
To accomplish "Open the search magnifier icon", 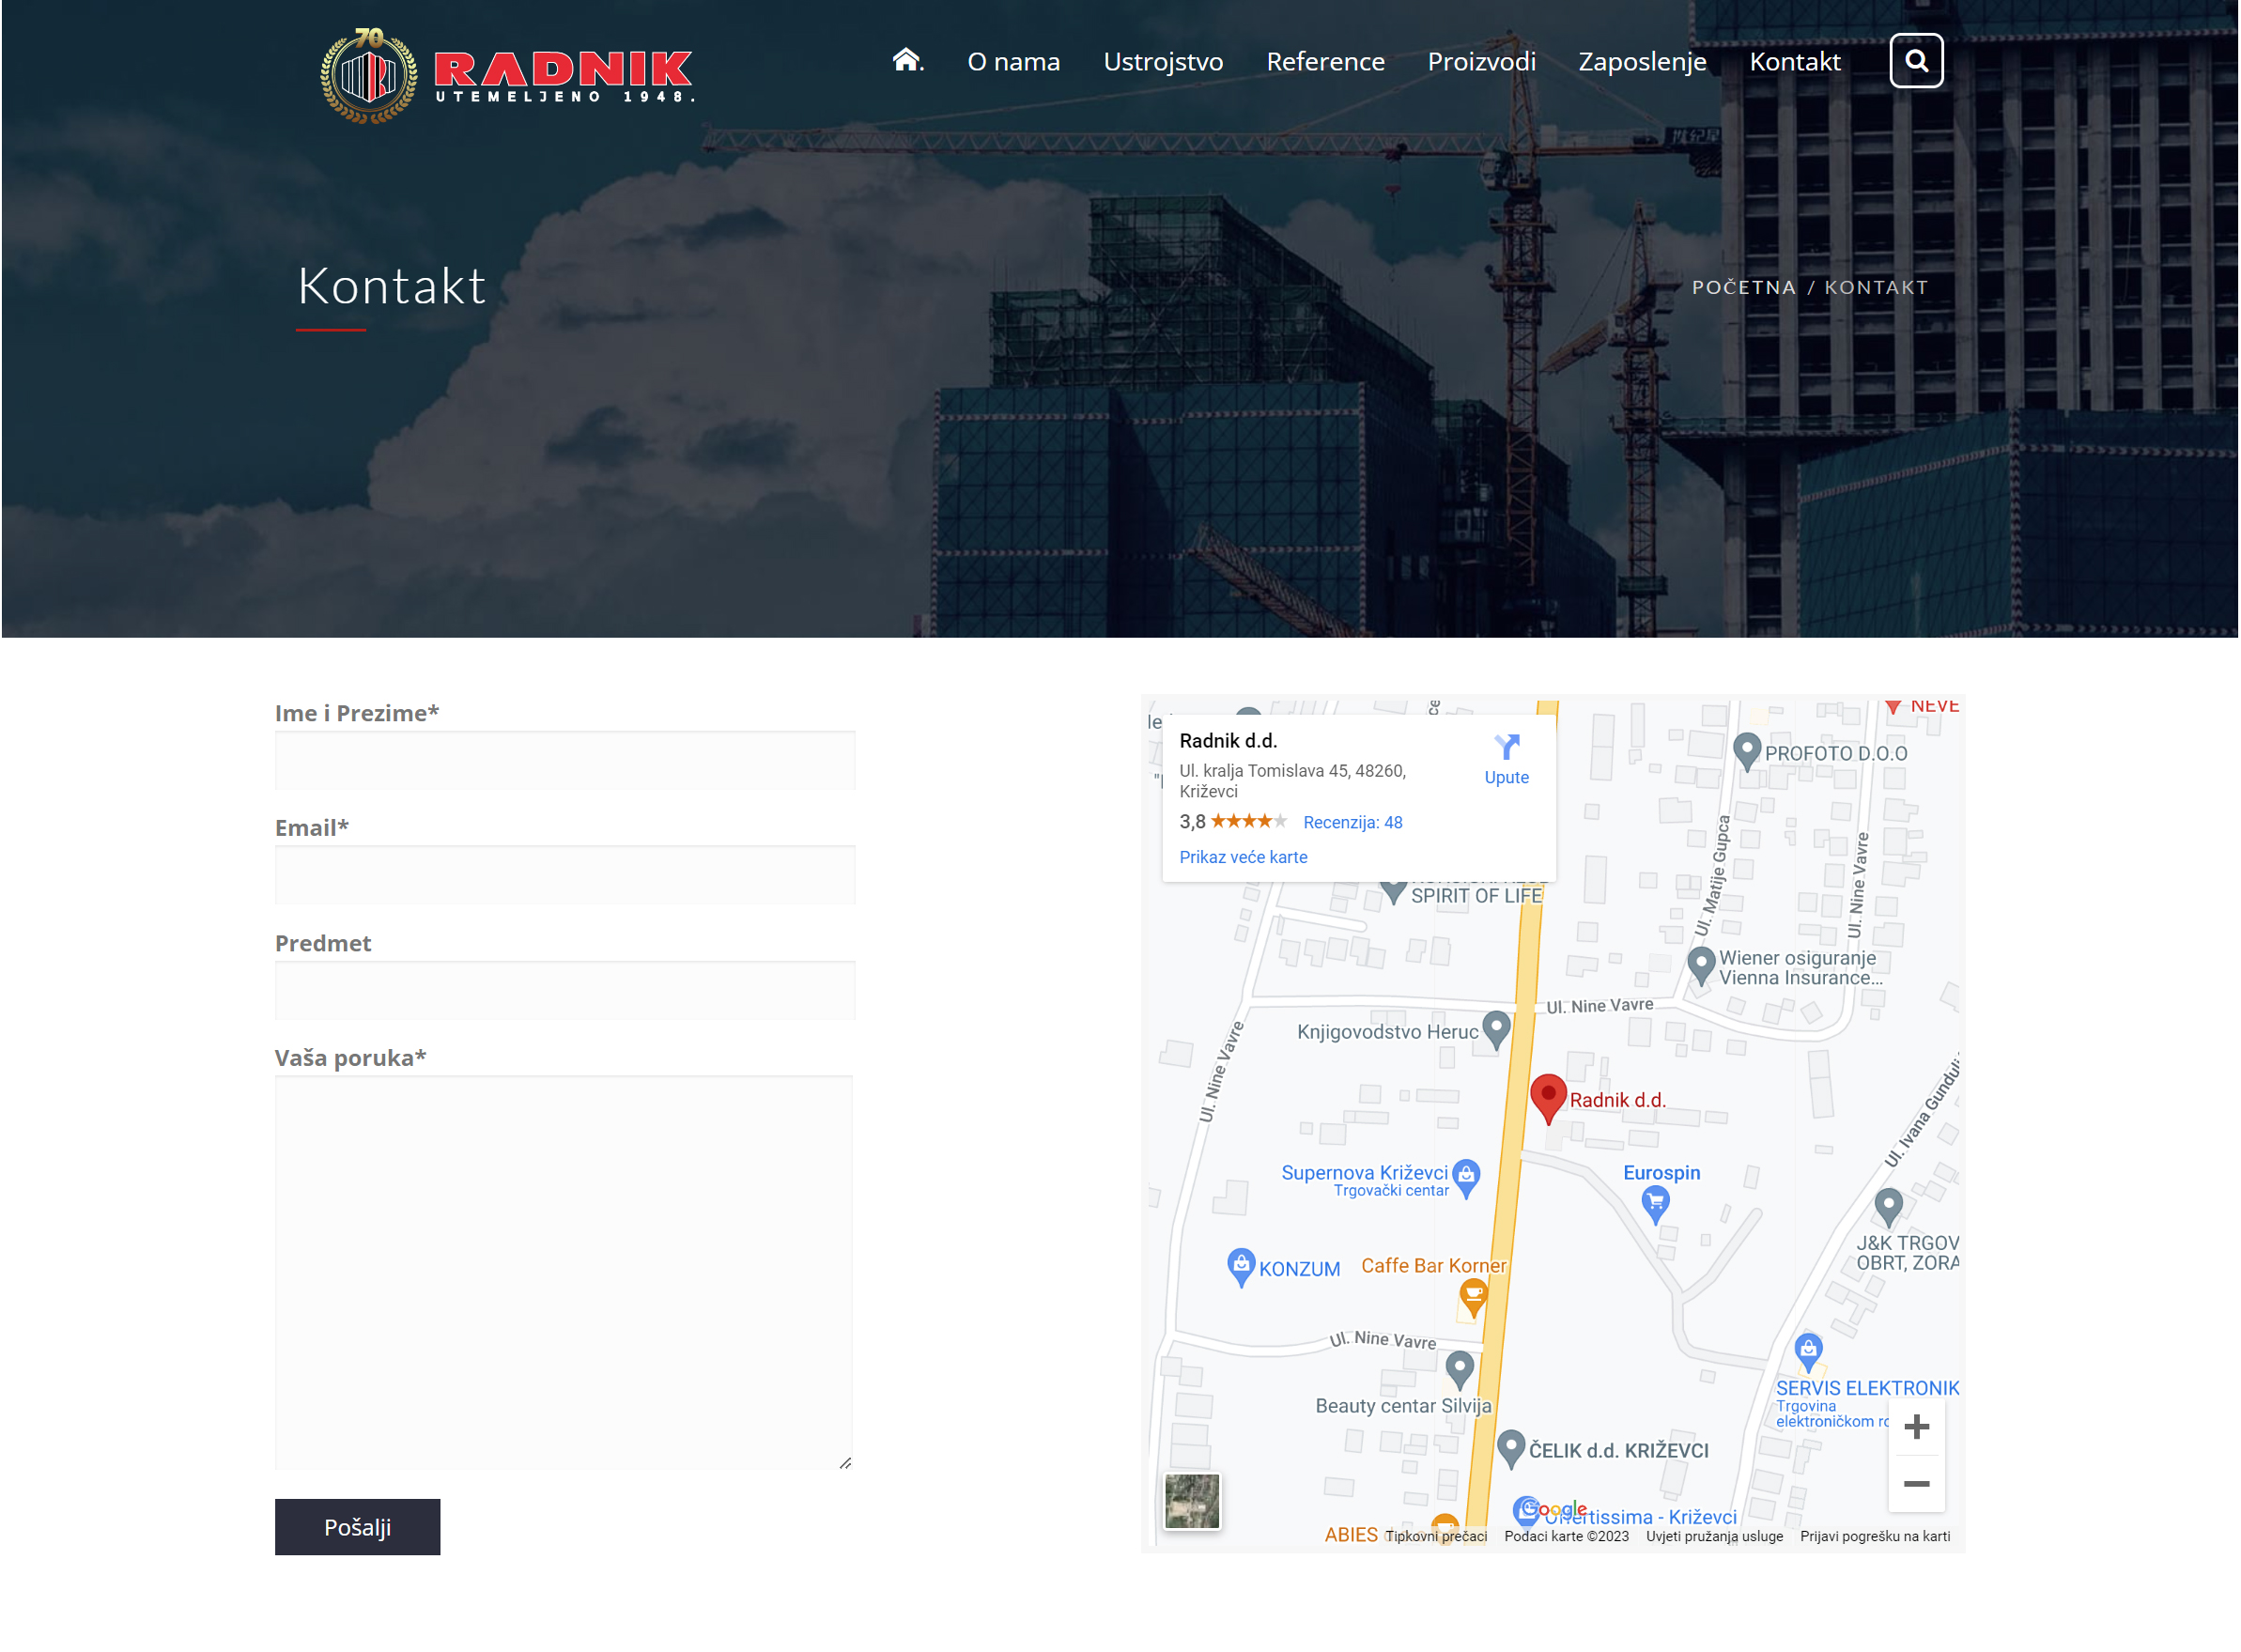I will tap(1915, 61).
